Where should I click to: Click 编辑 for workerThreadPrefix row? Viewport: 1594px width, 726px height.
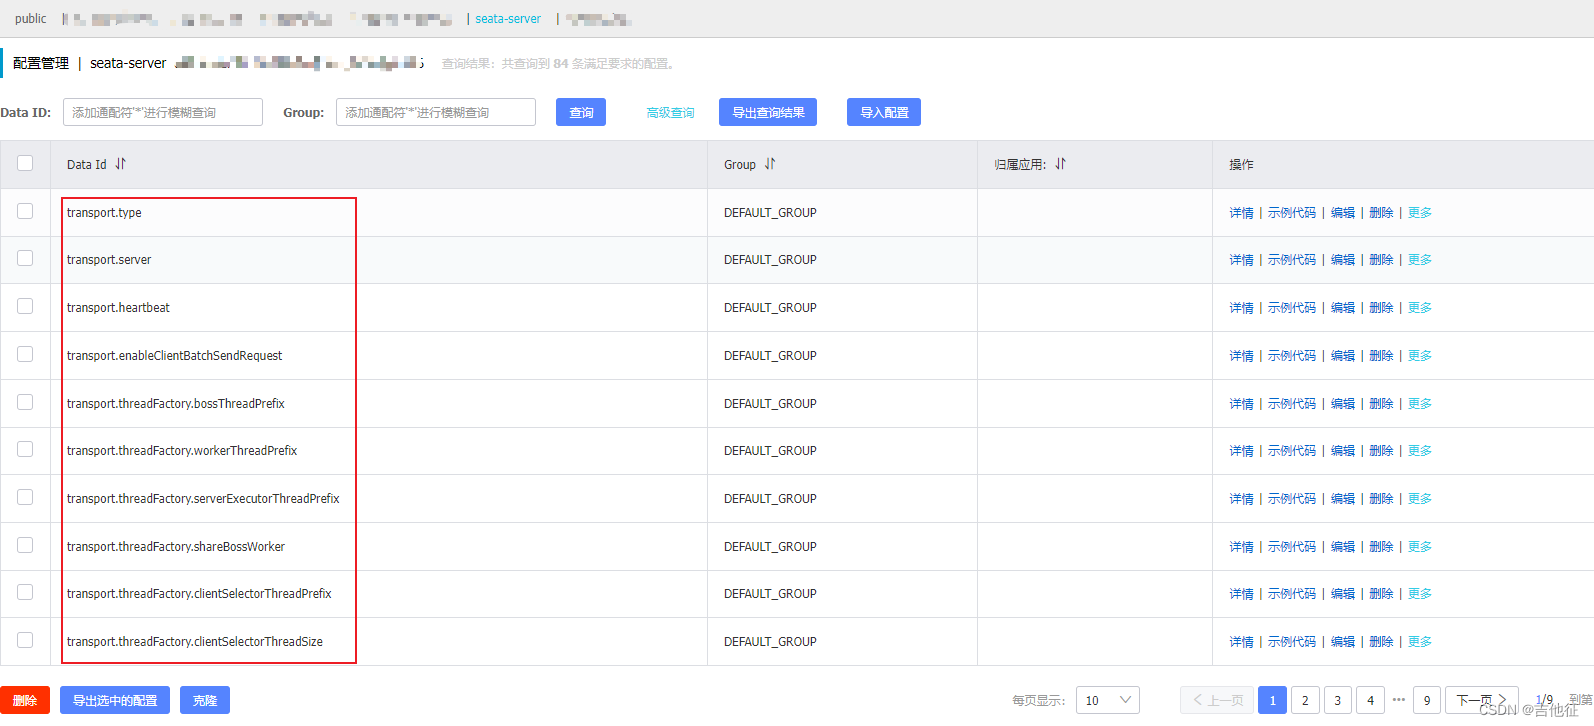point(1343,450)
